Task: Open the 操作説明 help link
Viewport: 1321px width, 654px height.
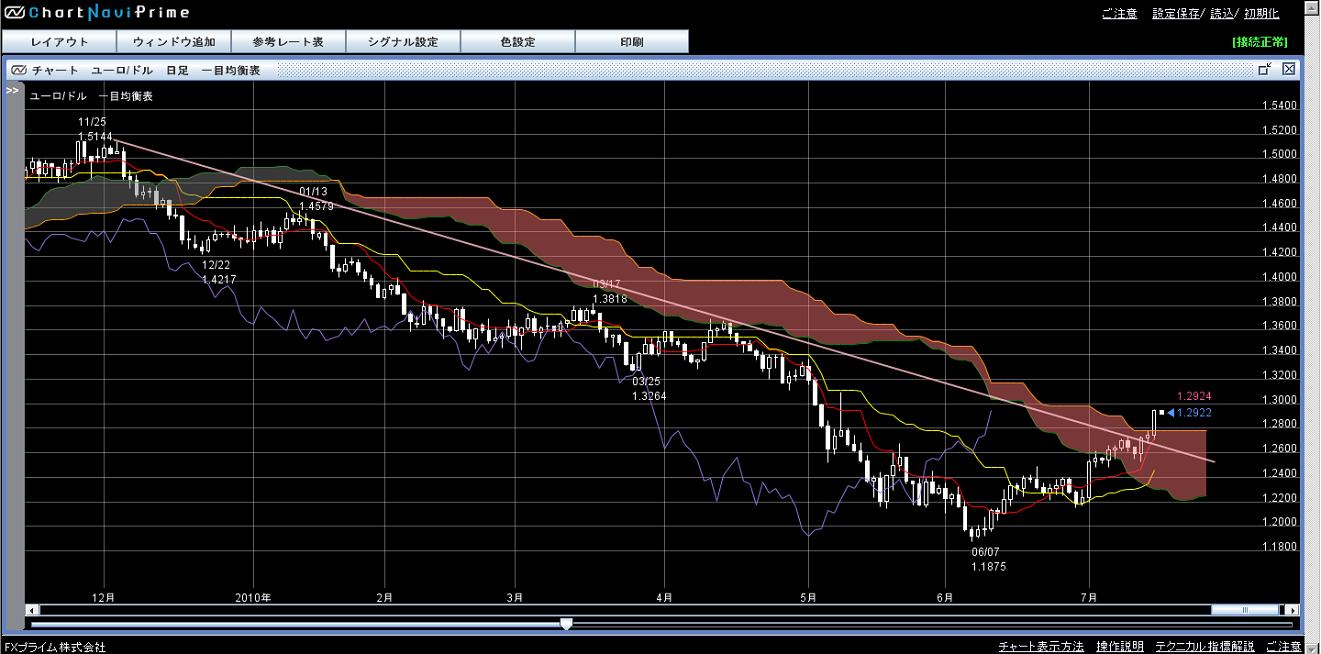Action: [1119, 646]
